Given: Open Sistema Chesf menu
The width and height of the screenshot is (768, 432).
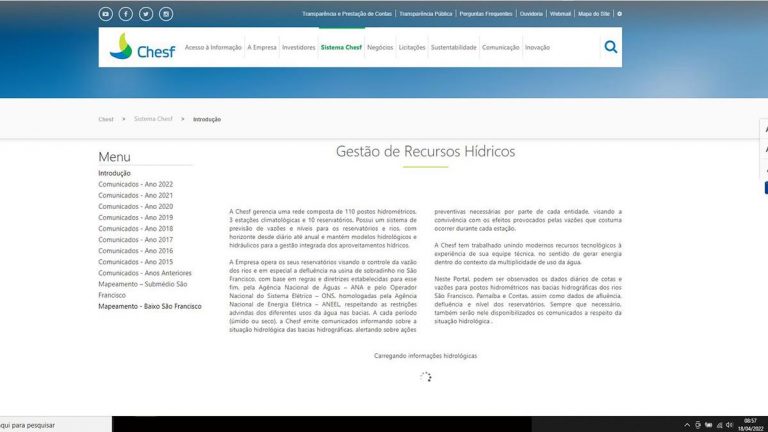Looking at the screenshot, I should point(341,48).
